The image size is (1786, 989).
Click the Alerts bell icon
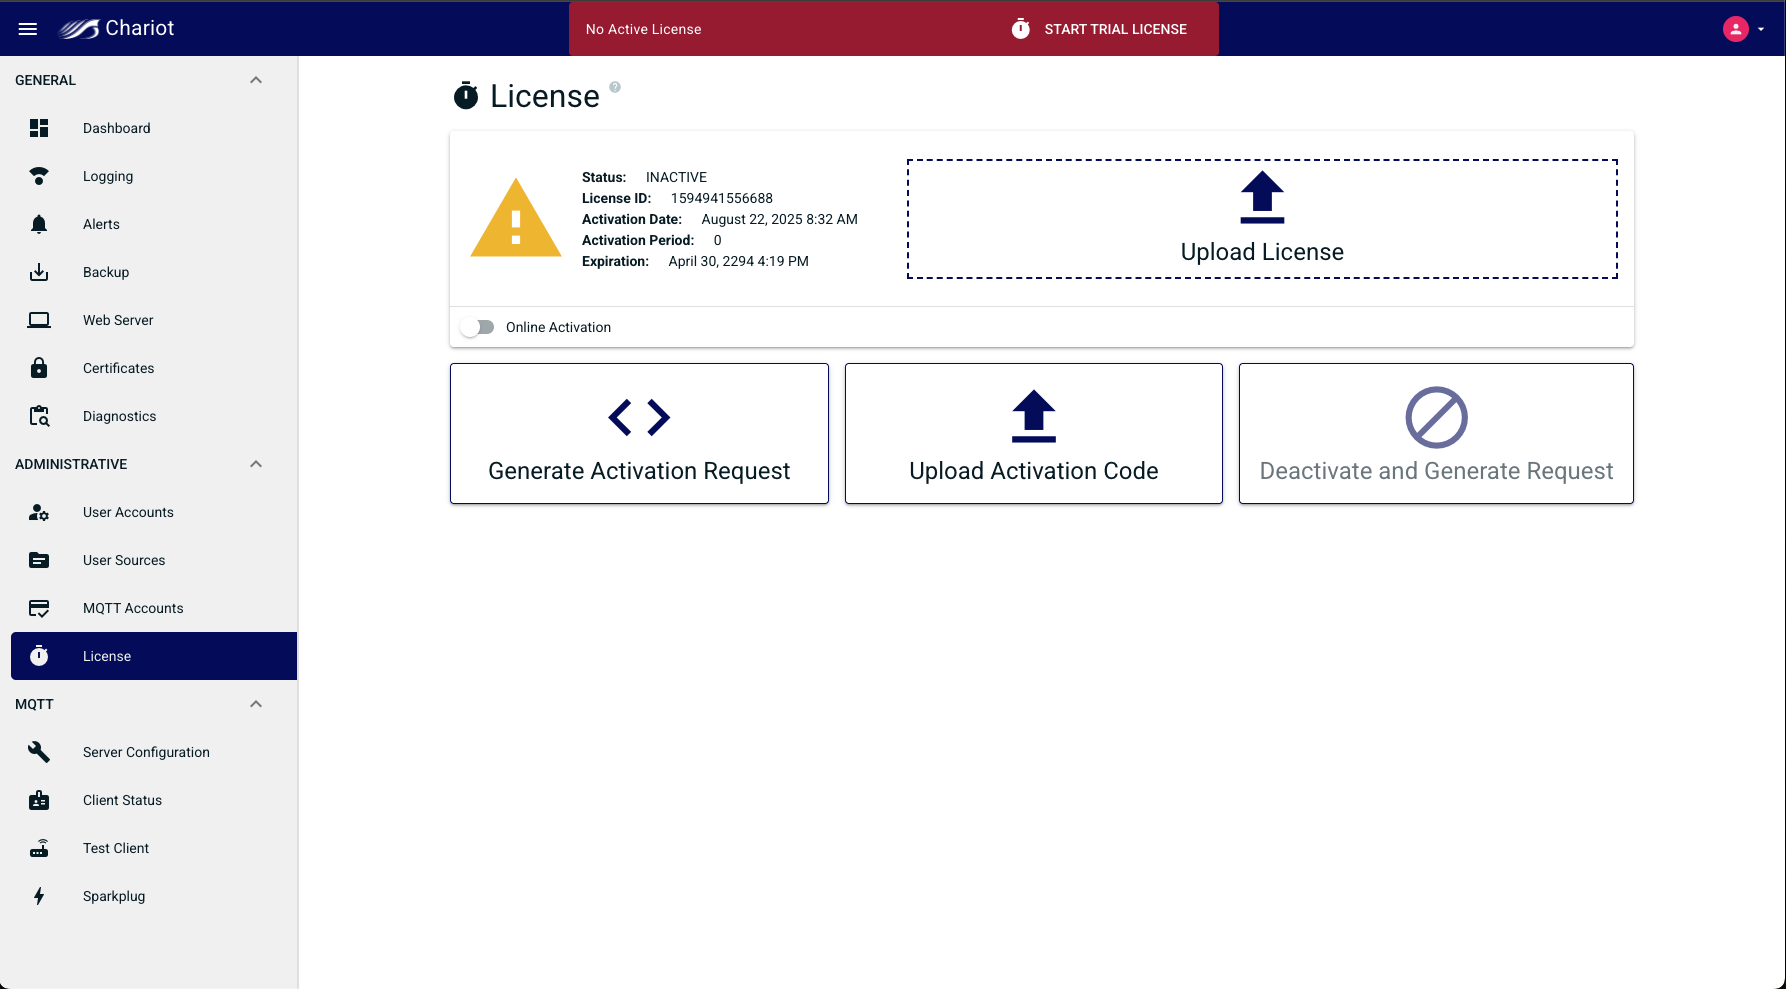point(39,224)
